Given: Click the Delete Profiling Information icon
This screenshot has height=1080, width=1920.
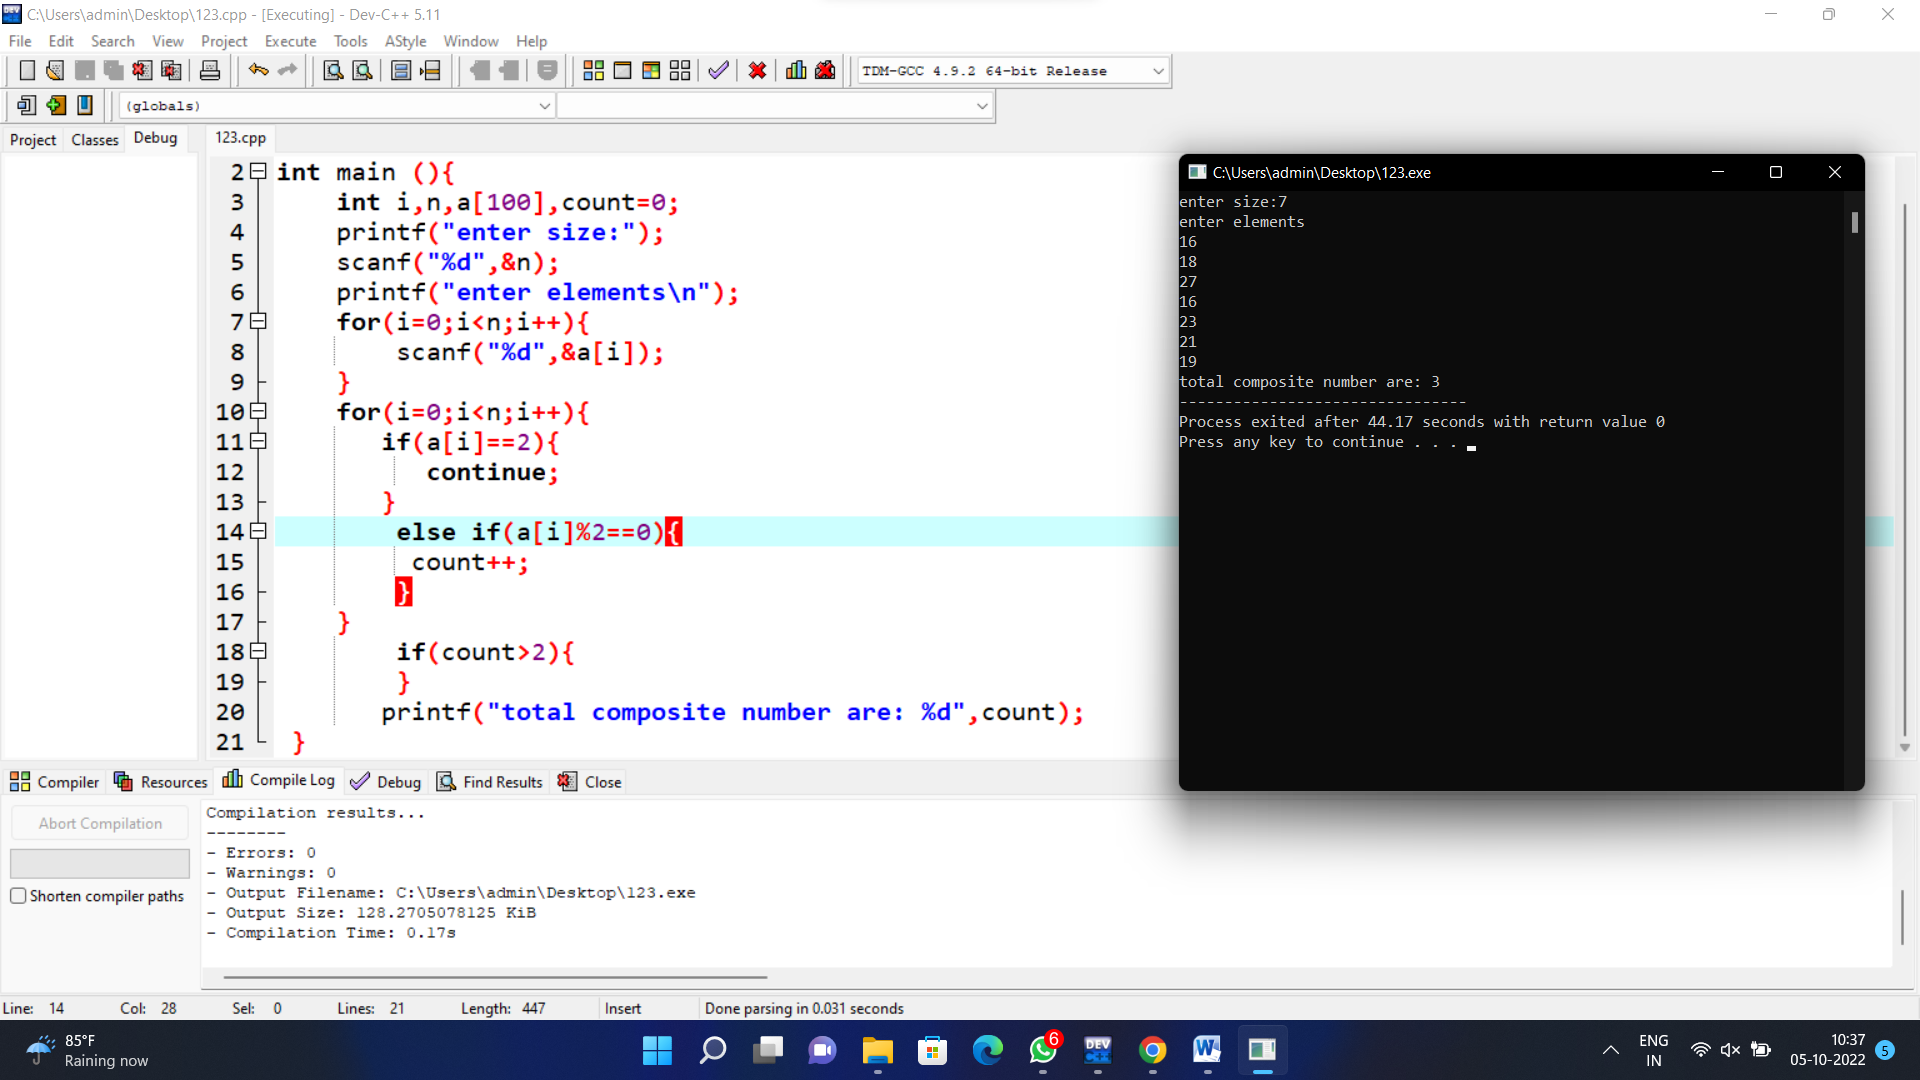Looking at the screenshot, I should 825,70.
